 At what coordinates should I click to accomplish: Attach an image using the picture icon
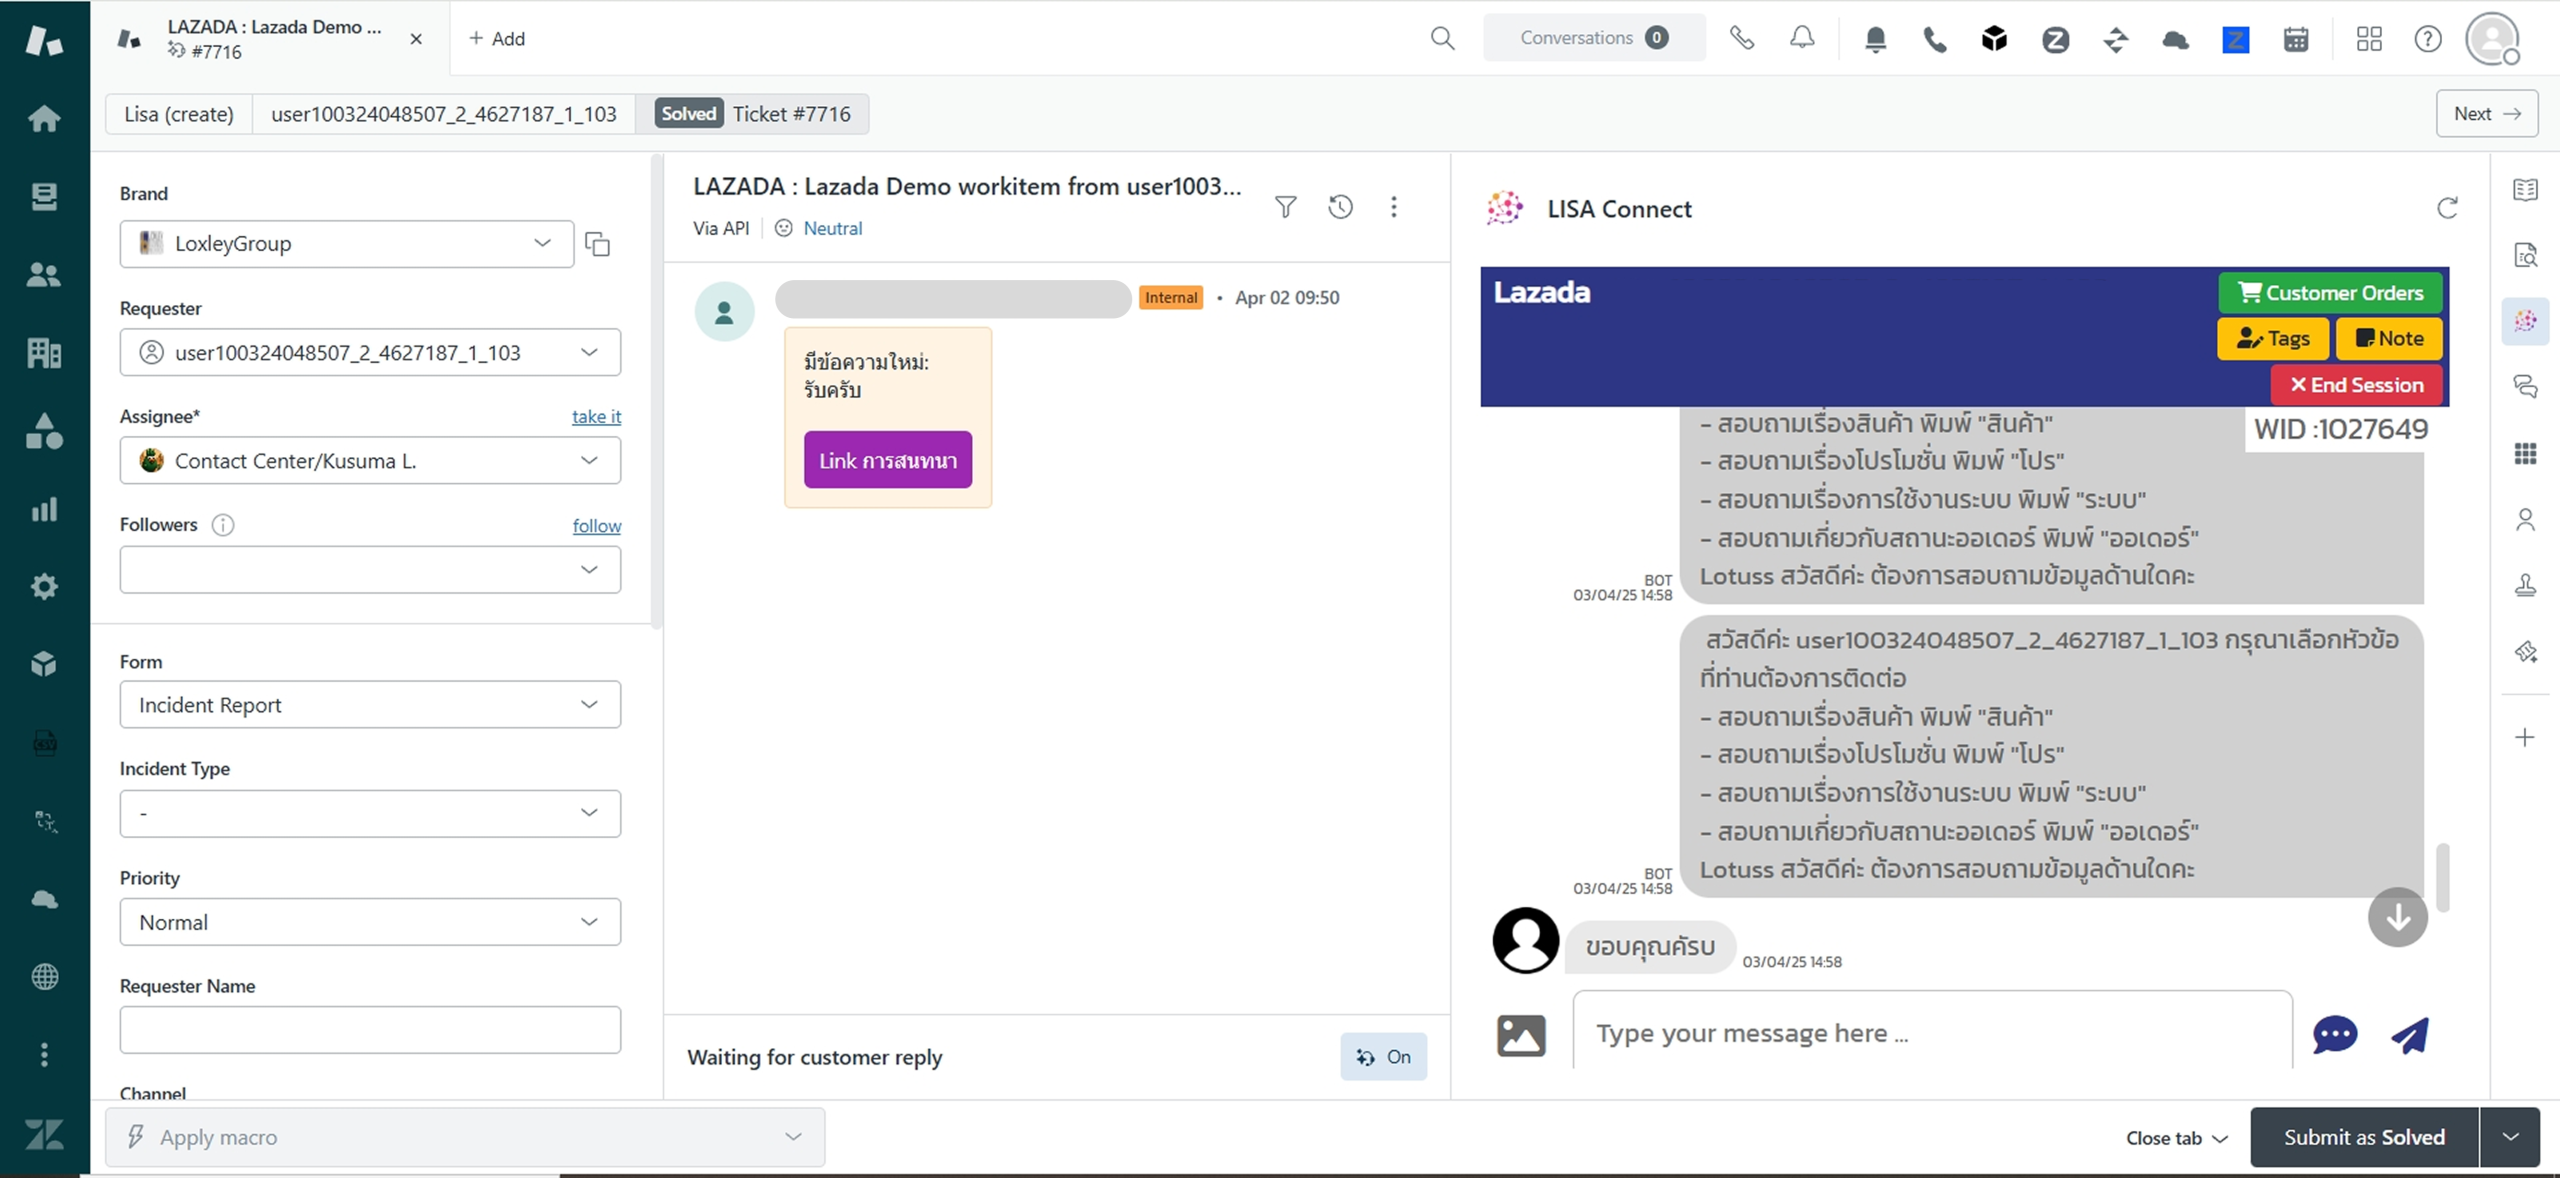pyautogui.click(x=1521, y=1035)
